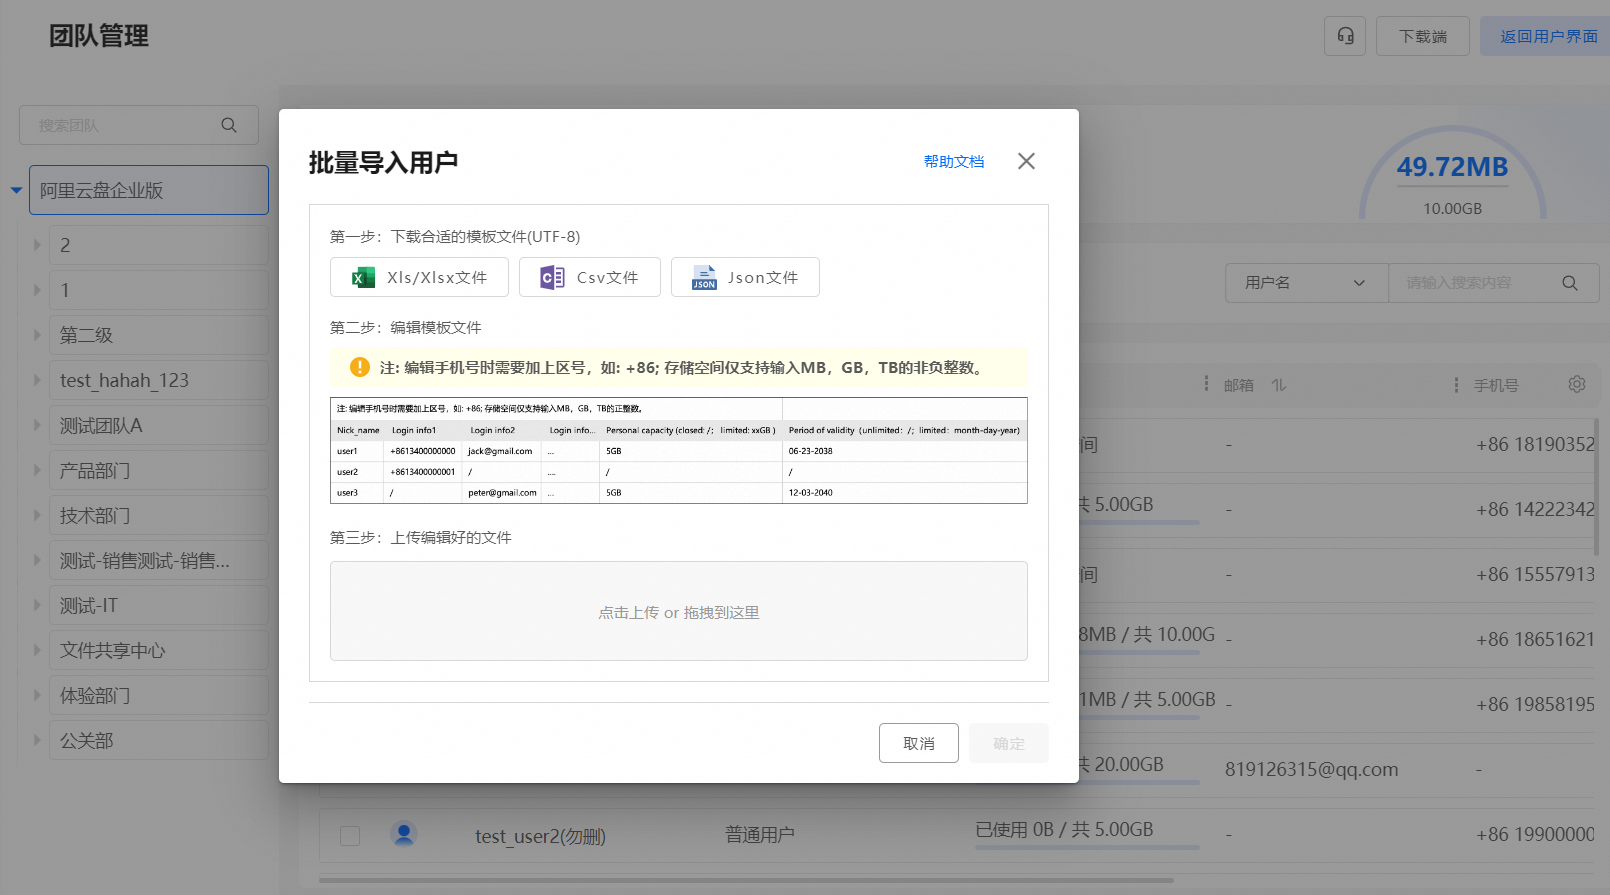Select 公关部 team in tree

click(158, 740)
